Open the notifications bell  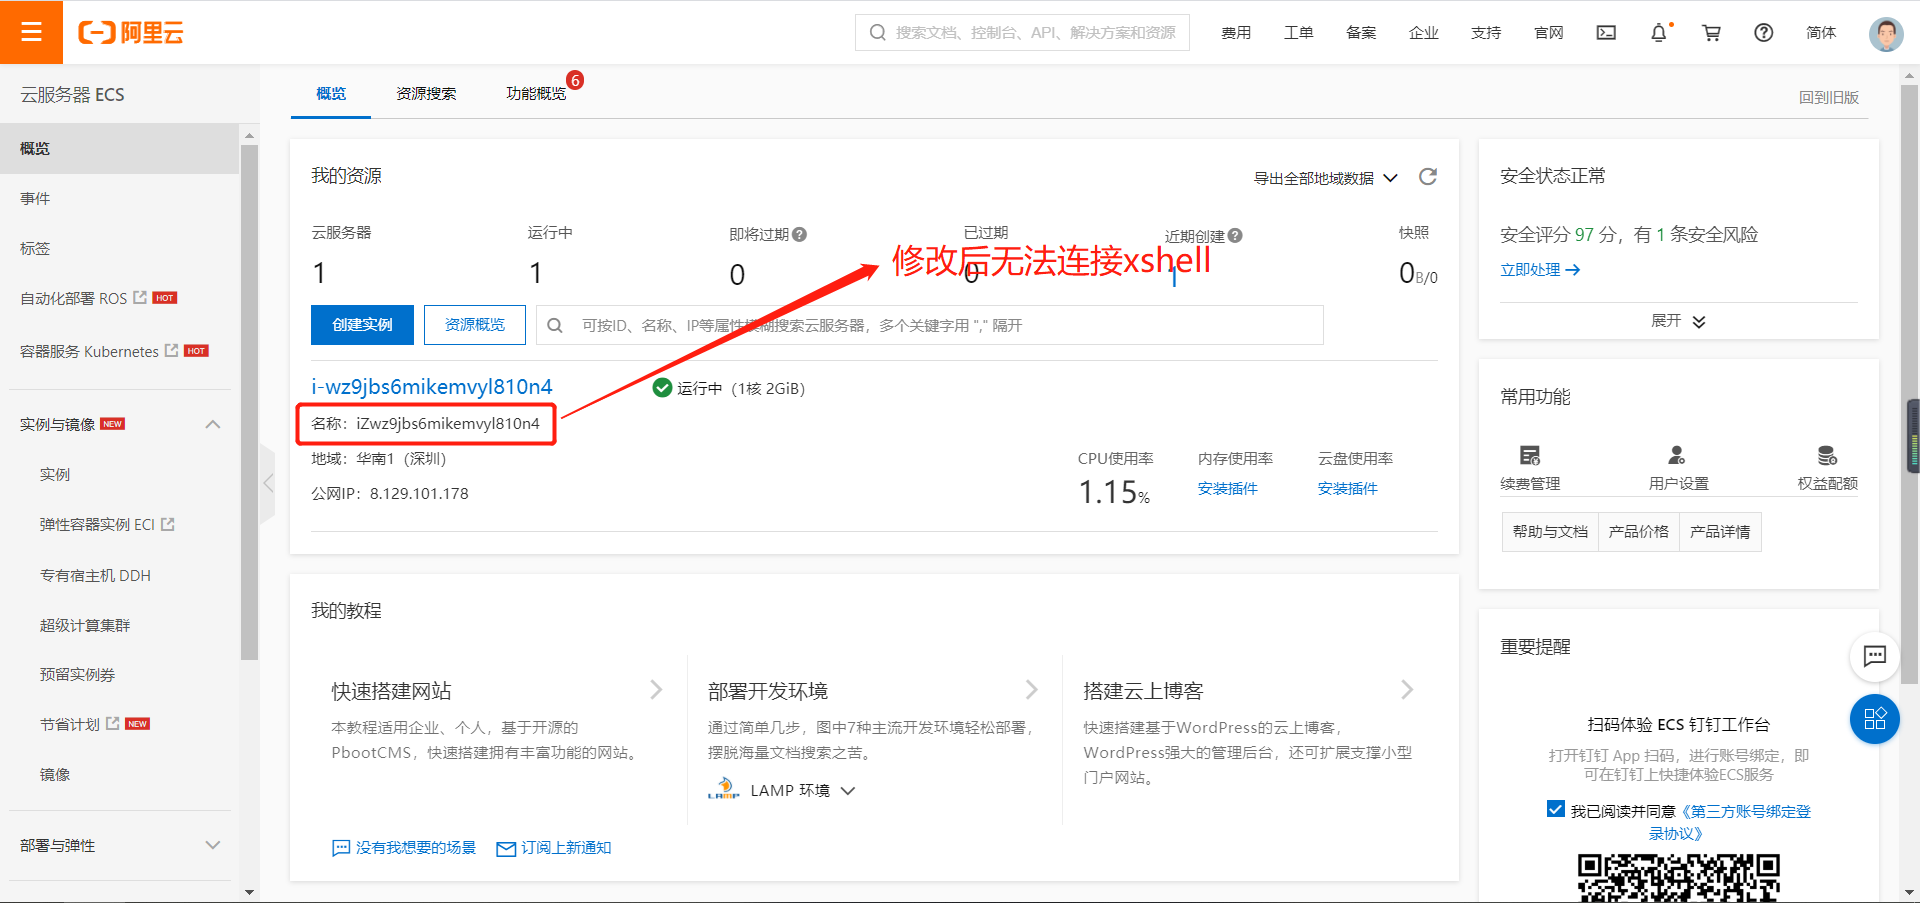(1658, 33)
